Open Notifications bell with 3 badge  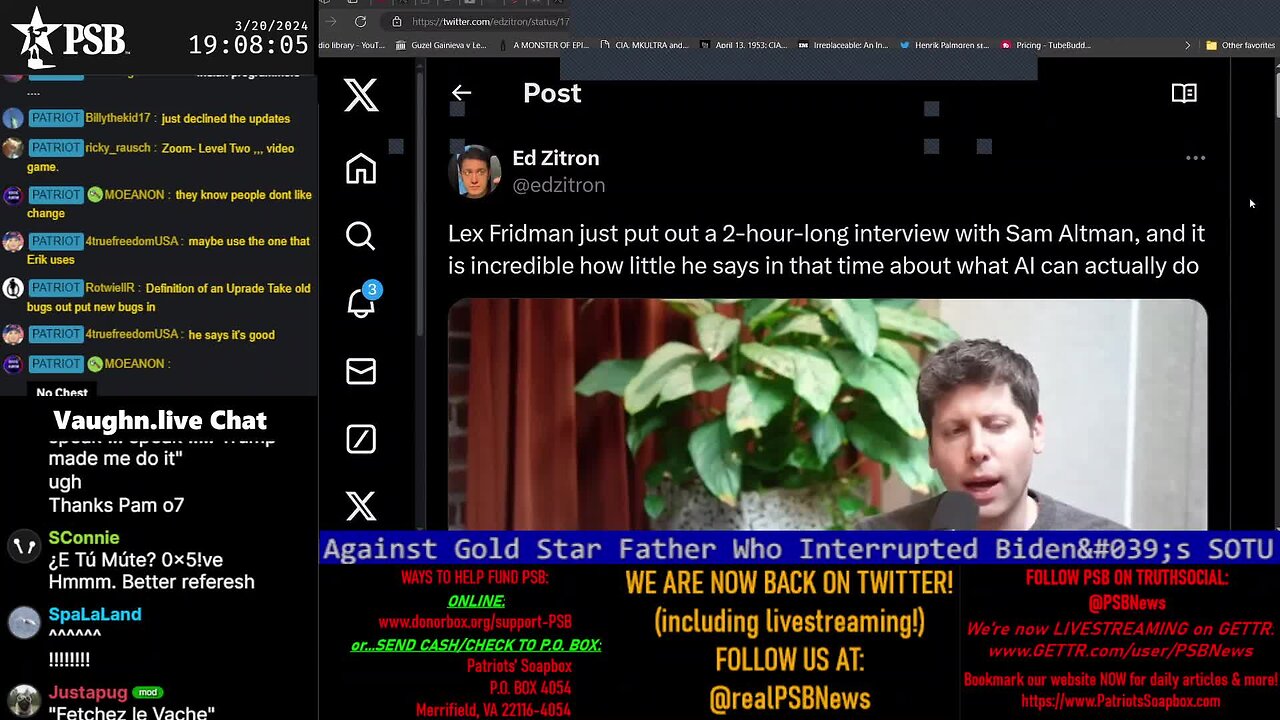(x=362, y=302)
